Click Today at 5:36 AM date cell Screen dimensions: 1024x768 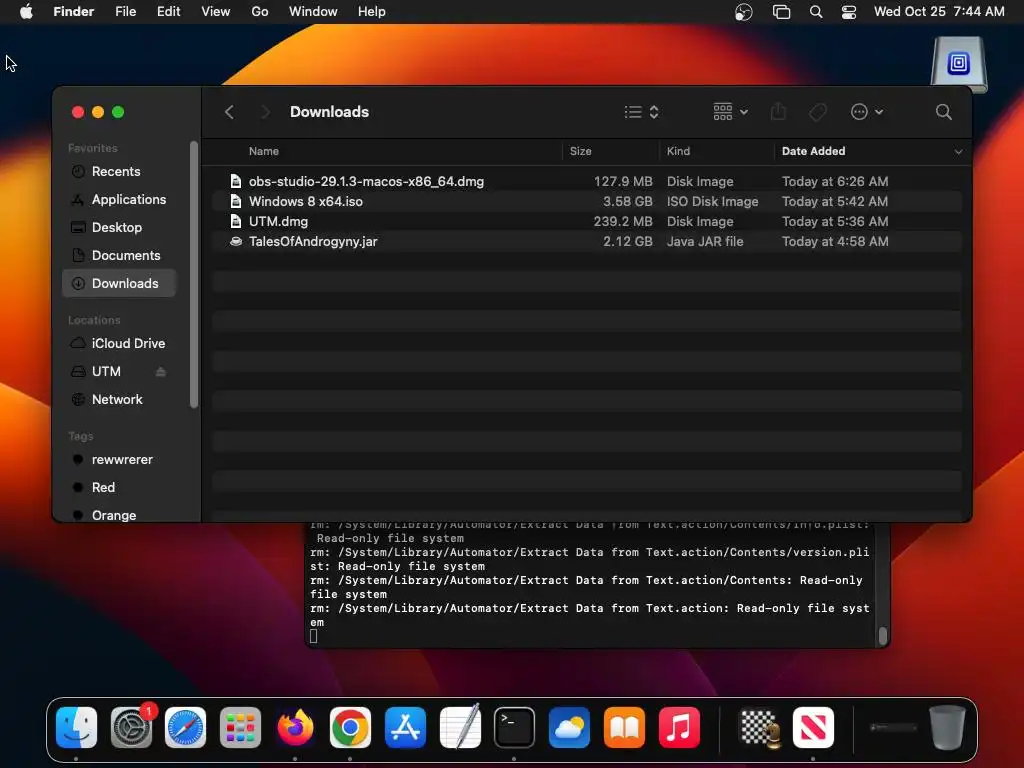[835, 221]
